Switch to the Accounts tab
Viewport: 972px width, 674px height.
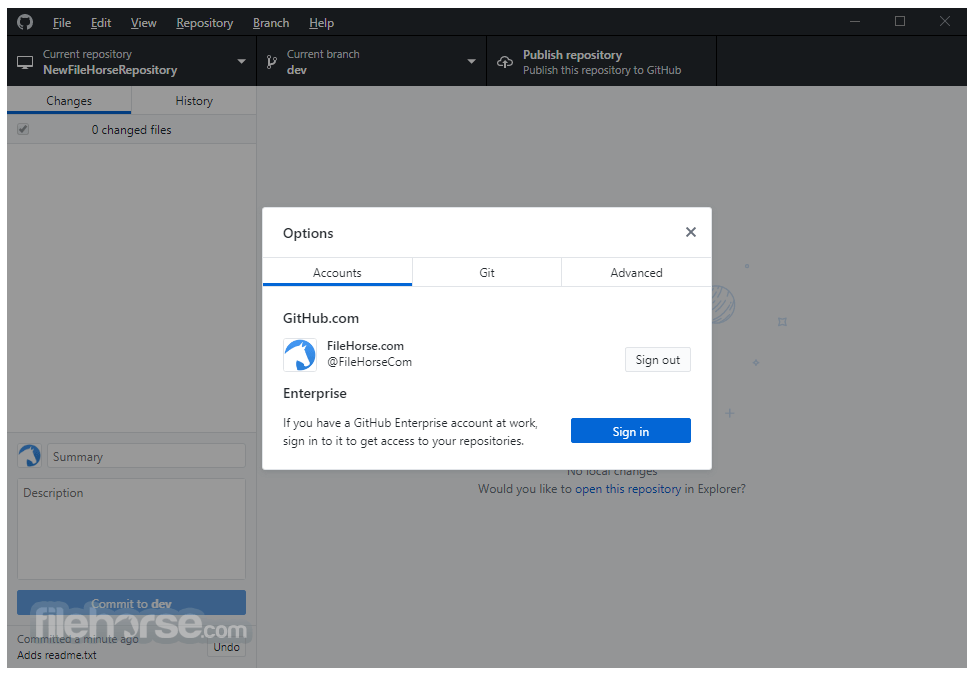point(337,272)
